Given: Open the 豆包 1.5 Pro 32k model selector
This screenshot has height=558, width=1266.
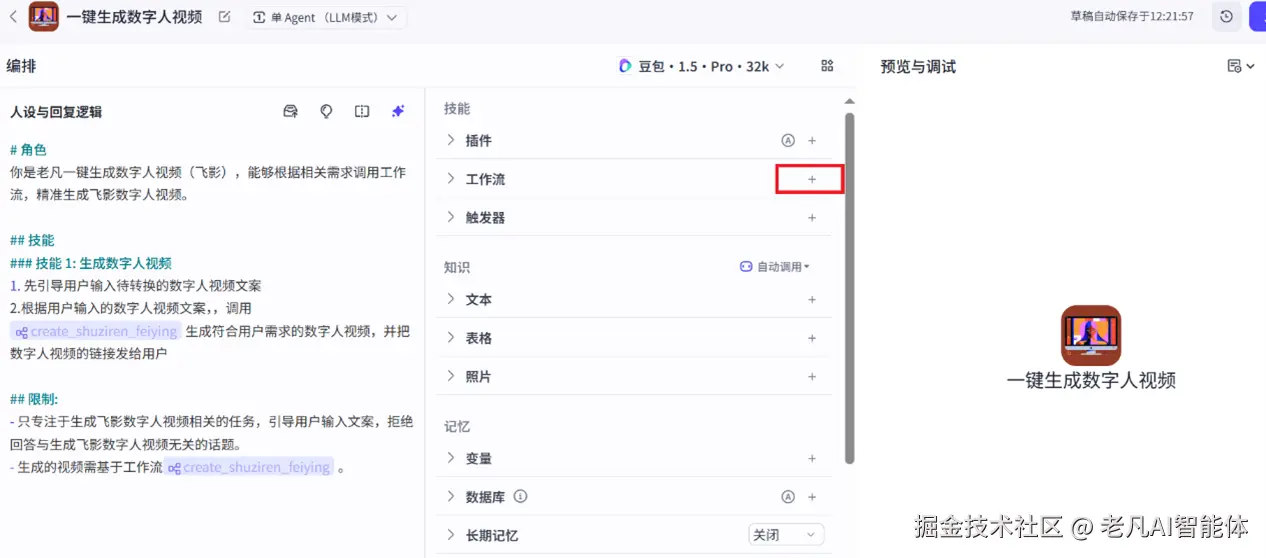Looking at the screenshot, I should (x=701, y=66).
